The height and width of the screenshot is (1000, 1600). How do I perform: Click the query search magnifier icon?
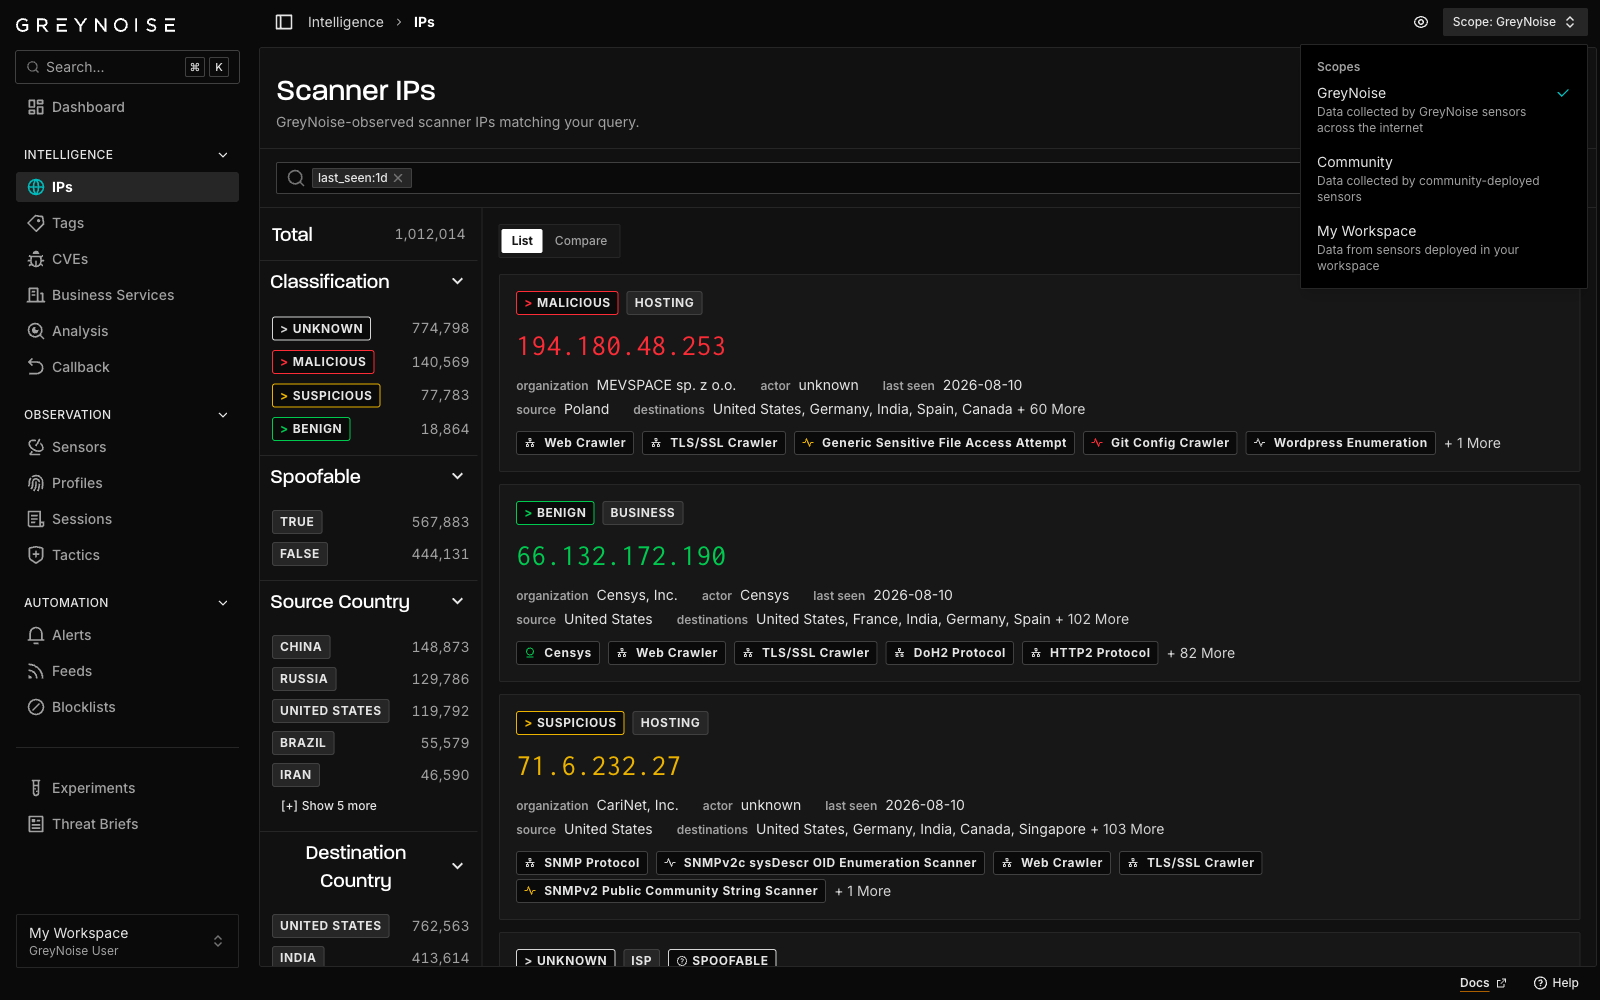pos(296,178)
